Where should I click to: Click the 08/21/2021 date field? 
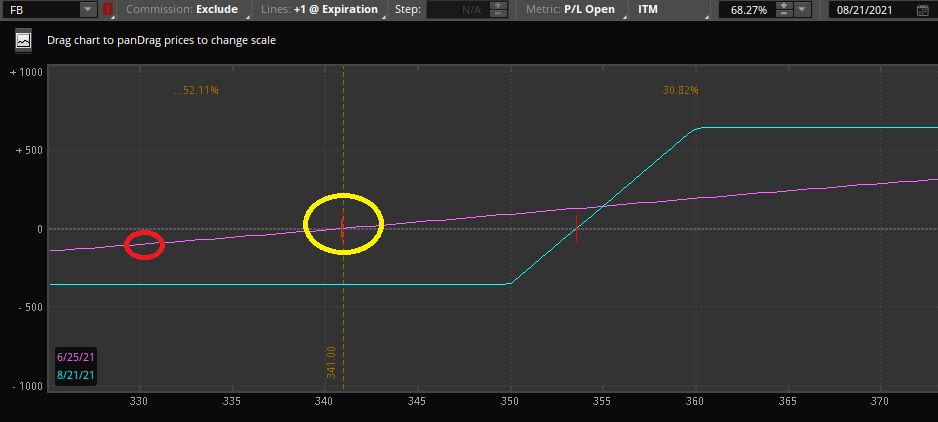click(x=872, y=9)
